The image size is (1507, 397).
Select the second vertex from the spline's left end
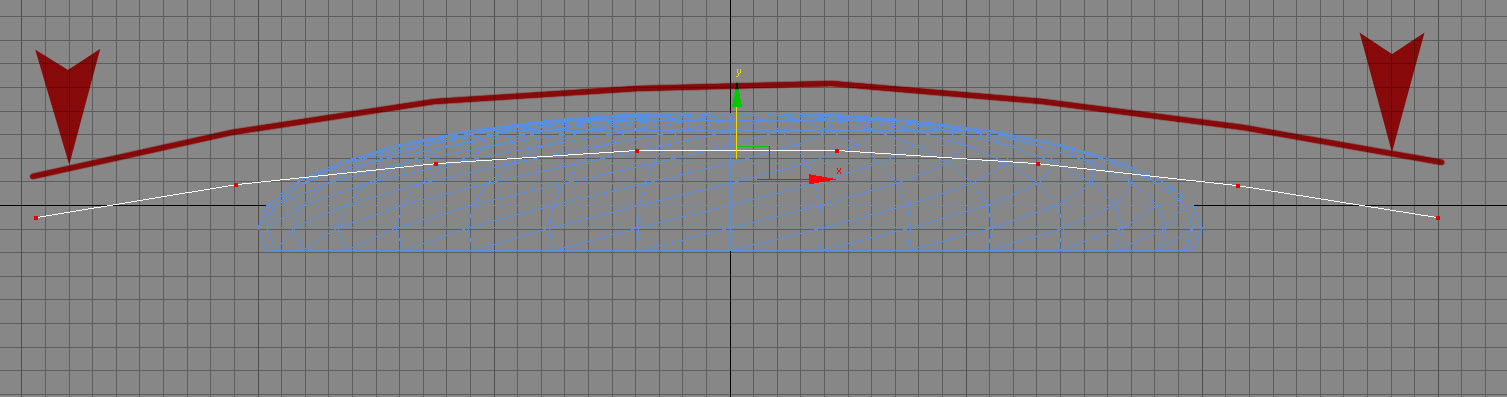(x=235, y=185)
